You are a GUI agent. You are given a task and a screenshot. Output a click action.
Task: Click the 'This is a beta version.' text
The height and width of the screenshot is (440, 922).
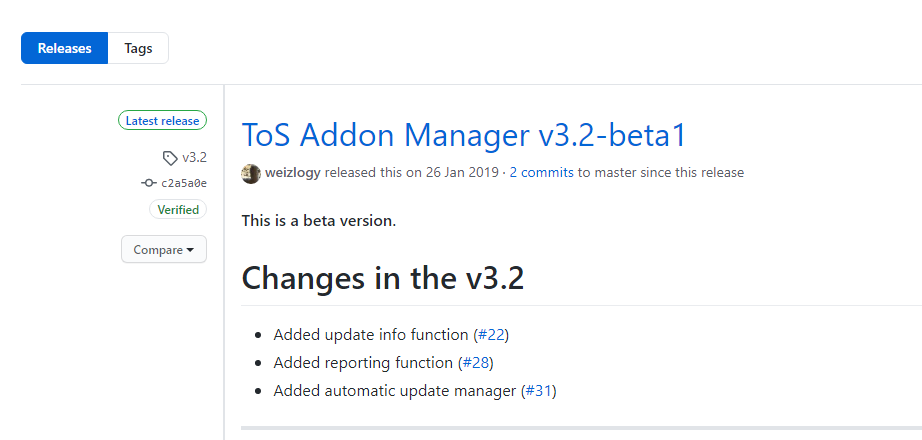(x=319, y=220)
